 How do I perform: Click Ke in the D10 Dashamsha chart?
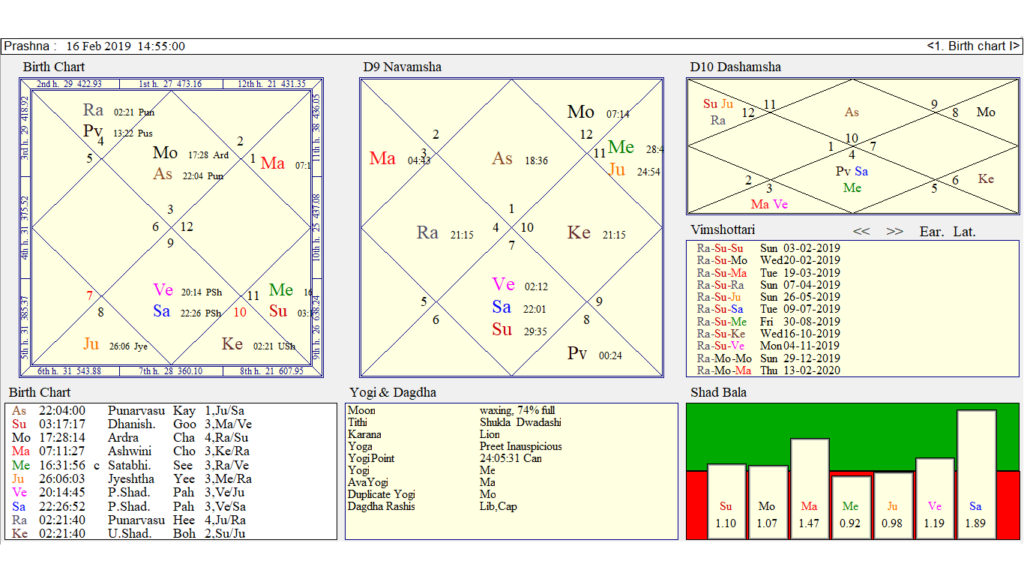[986, 179]
